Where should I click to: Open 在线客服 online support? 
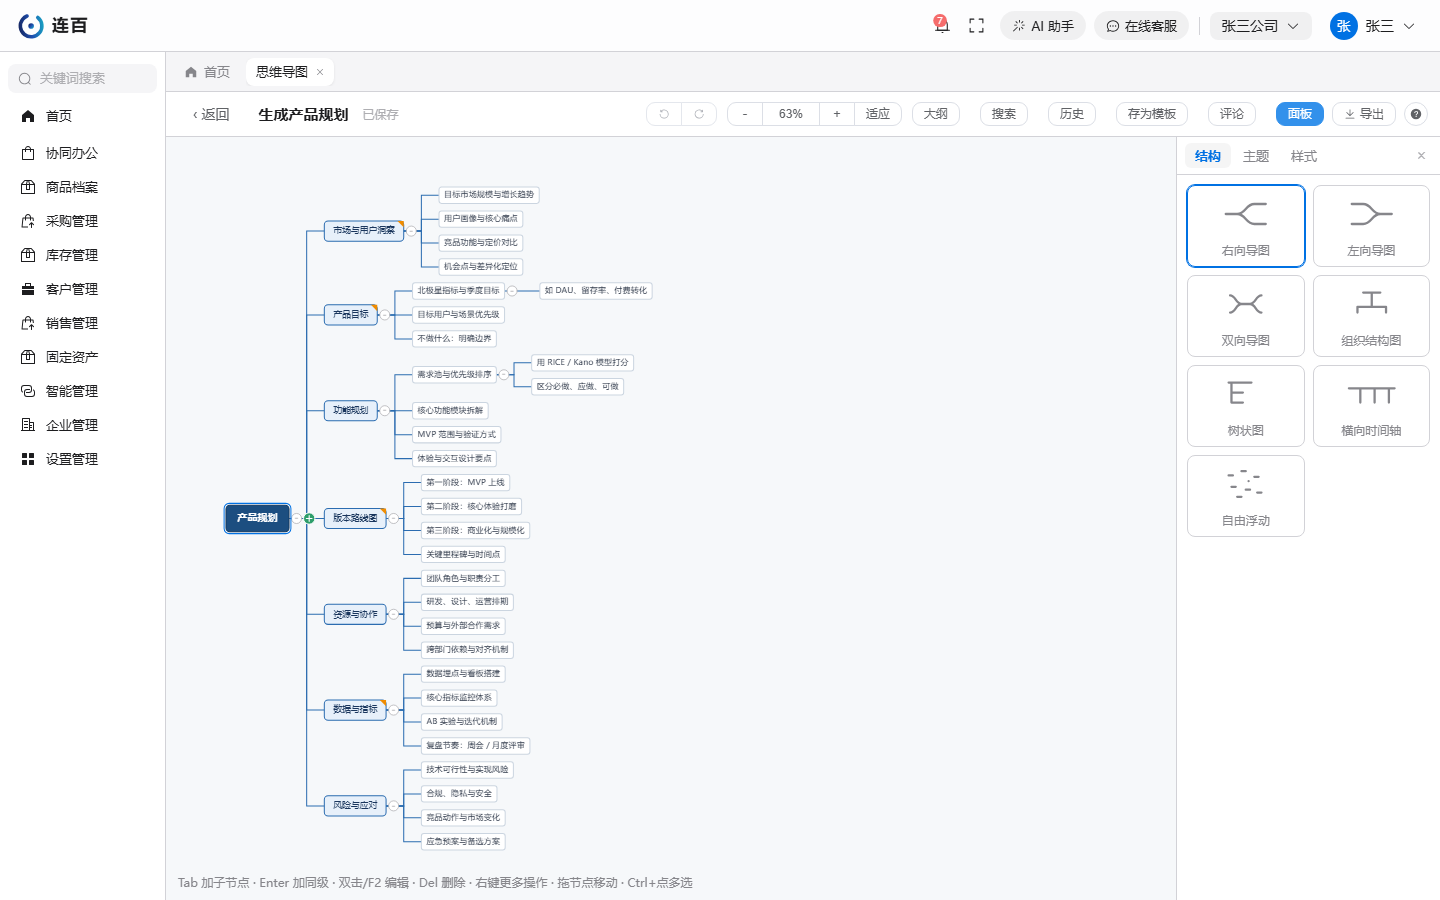tap(1141, 26)
